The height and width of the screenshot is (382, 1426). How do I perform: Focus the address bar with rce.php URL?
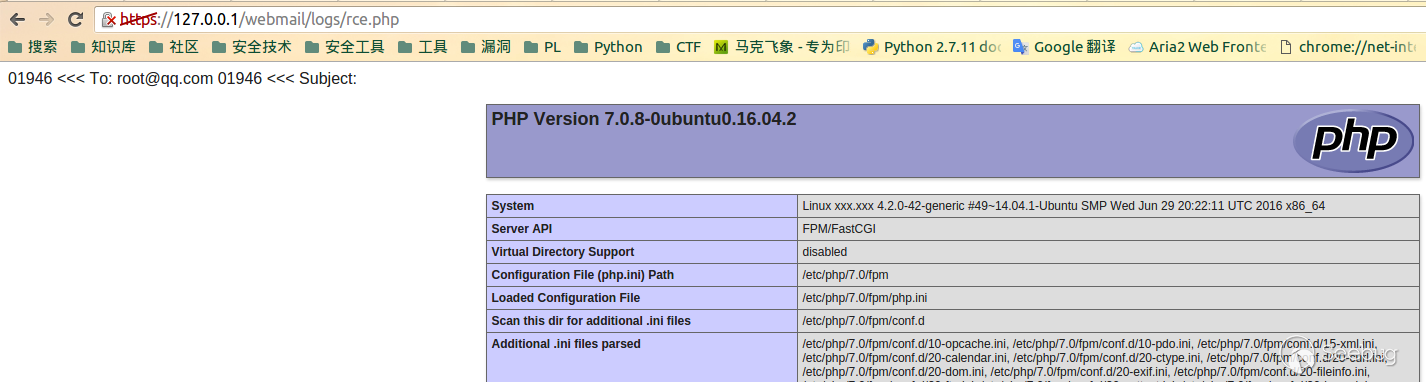point(759,19)
